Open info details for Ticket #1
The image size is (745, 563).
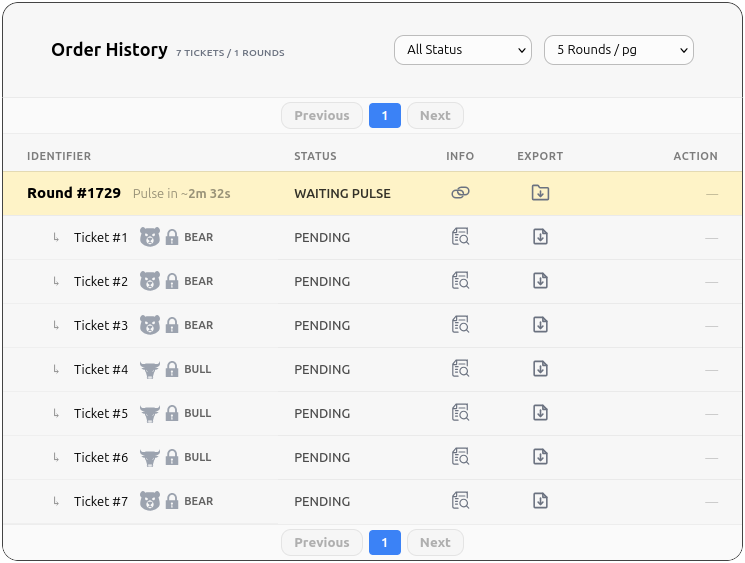[x=460, y=237]
